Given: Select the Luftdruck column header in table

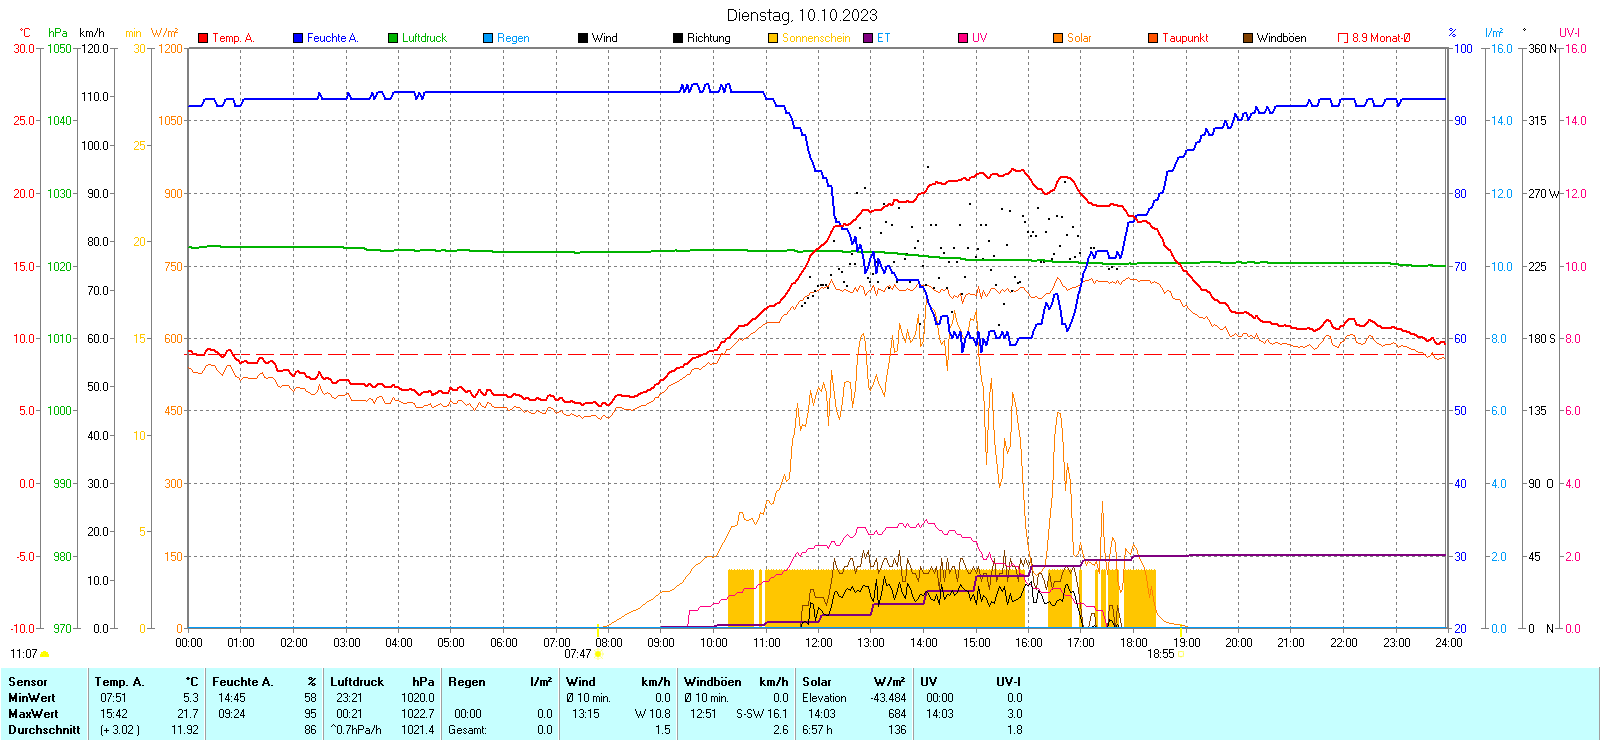Looking at the screenshot, I should [x=357, y=682].
